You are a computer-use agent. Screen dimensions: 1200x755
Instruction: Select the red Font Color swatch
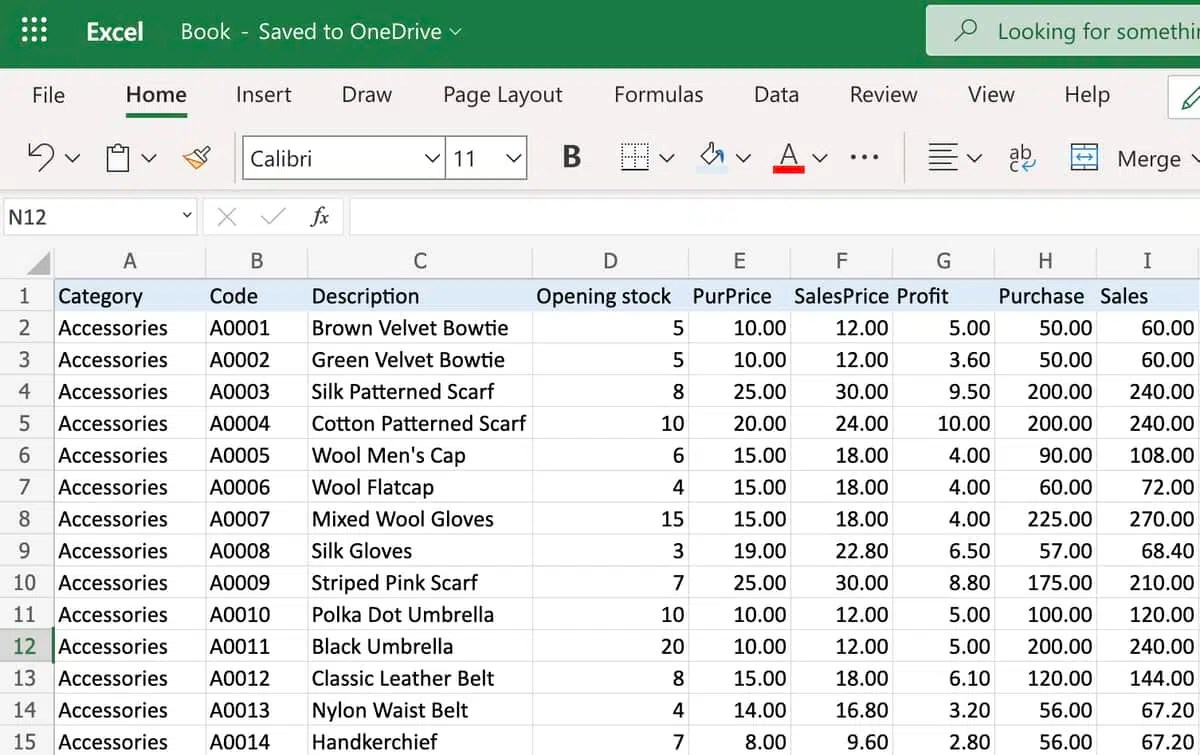pos(789,169)
